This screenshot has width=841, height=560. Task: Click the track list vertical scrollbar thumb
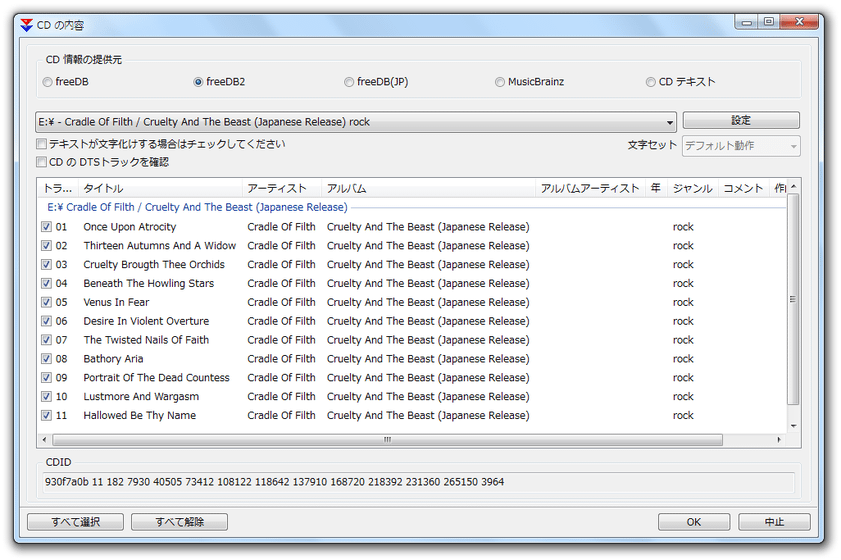[793, 299]
